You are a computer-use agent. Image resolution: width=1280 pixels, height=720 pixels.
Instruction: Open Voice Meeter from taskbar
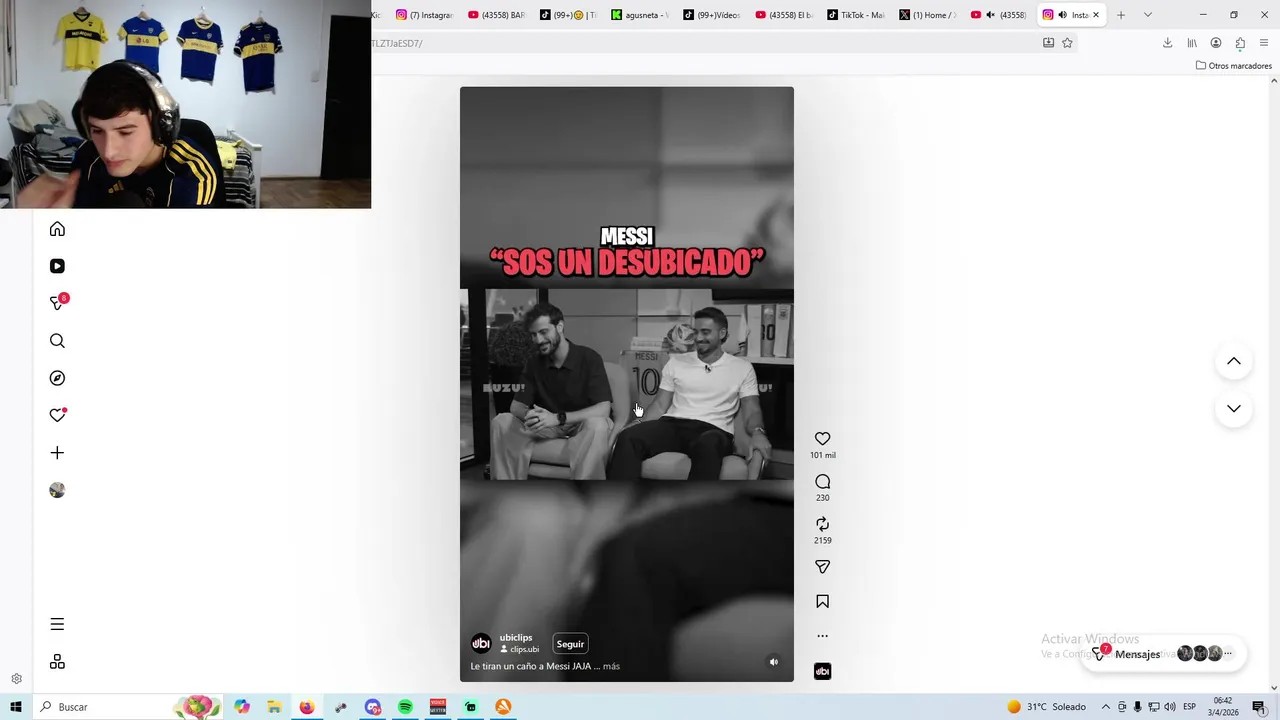click(438, 707)
